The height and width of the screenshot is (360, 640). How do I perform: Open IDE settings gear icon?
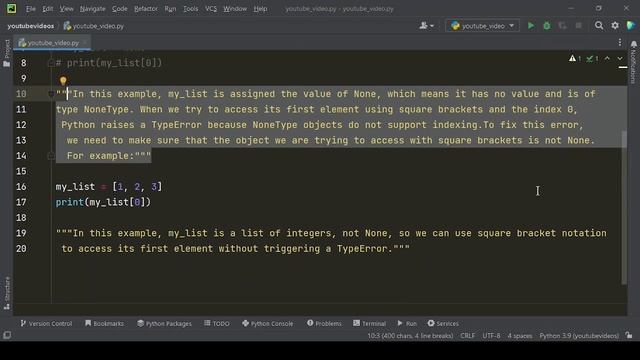615,26
